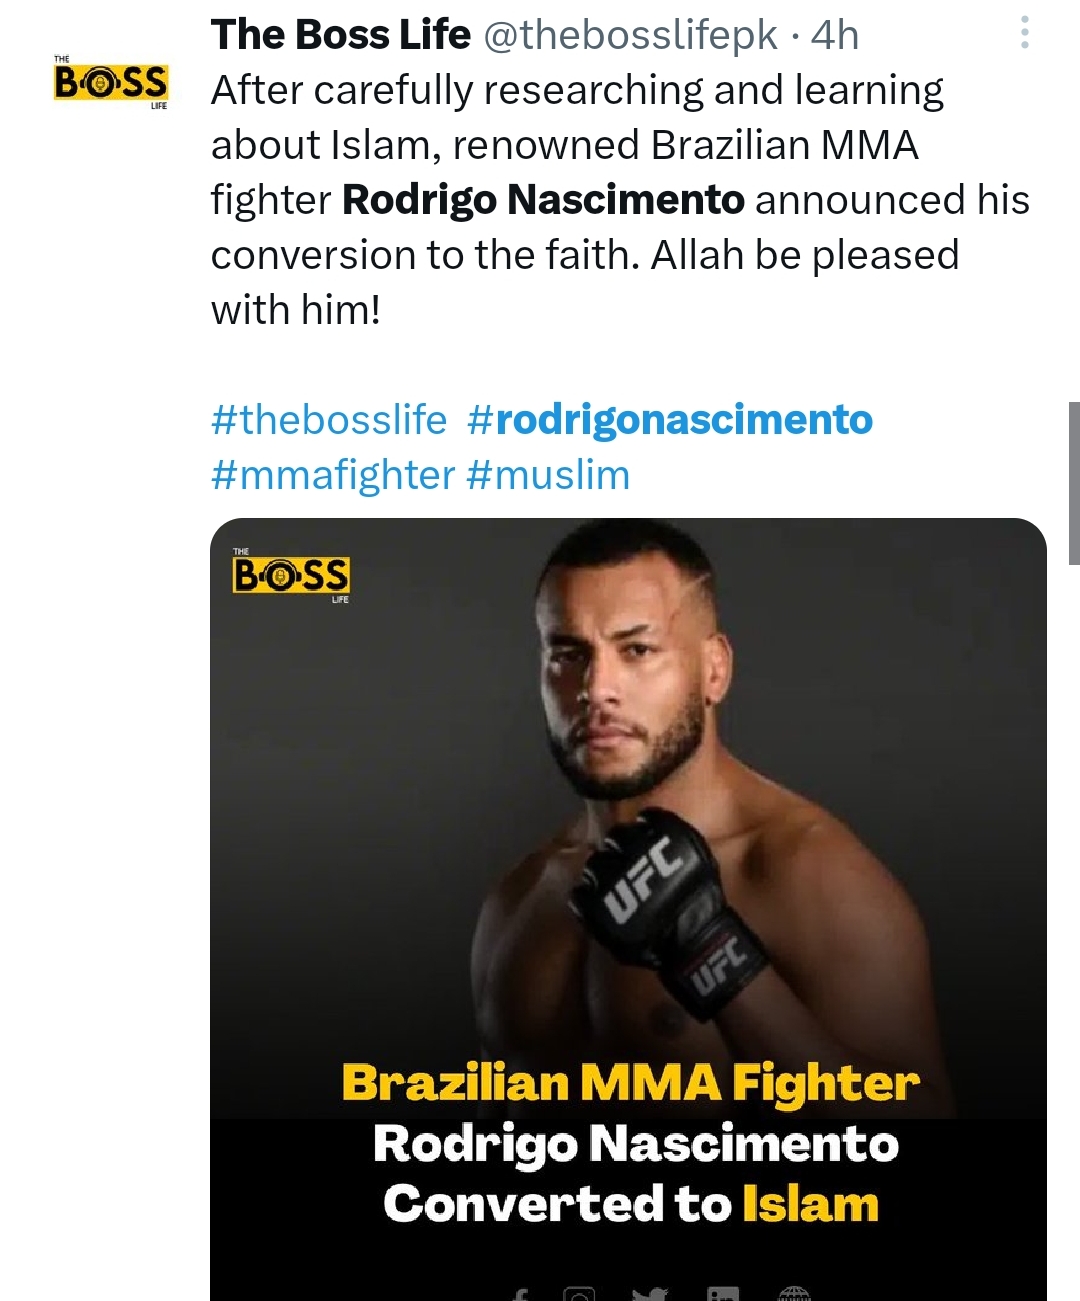Open the #mmafighter hashtag
This screenshot has height=1301, width=1080.
pyautogui.click(x=332, y=475)
